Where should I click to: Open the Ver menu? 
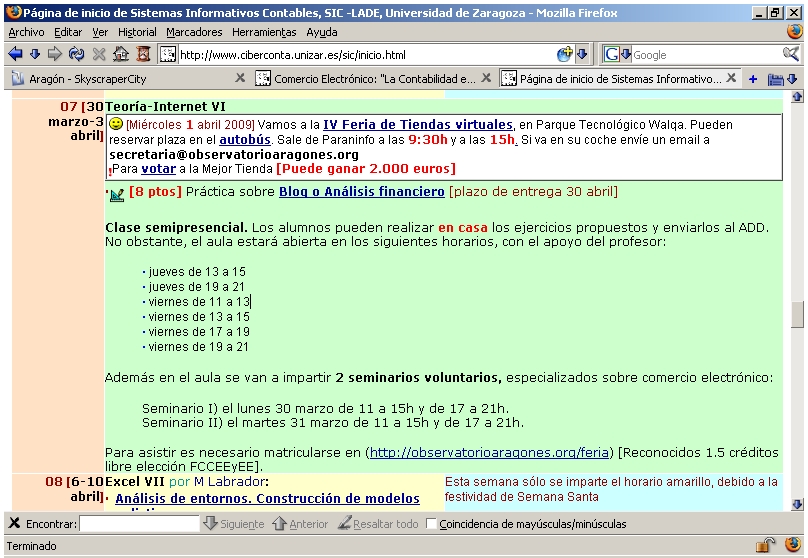point(100,32)
